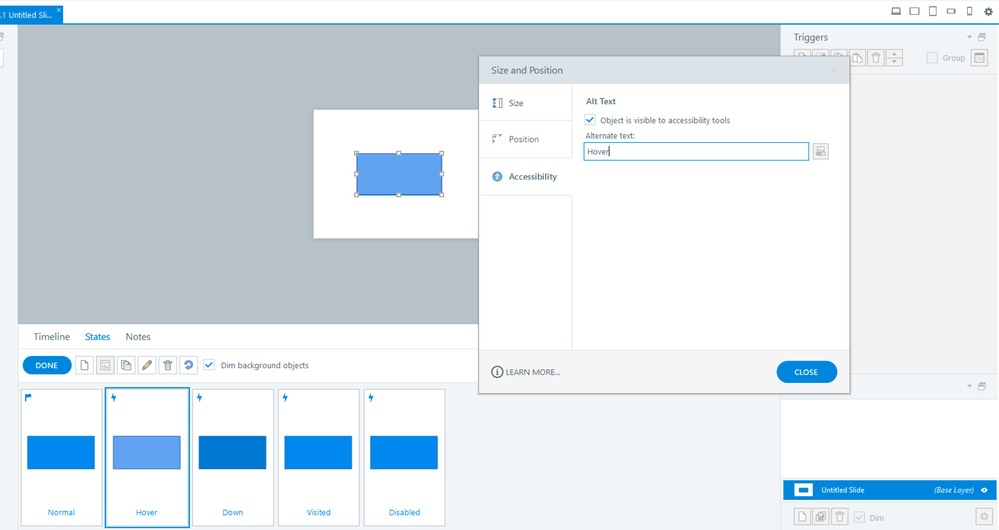The width and height of the screenshot is (999, 530).
Task: Select the Normal state thumbnail
Action: tap(61, 457)
